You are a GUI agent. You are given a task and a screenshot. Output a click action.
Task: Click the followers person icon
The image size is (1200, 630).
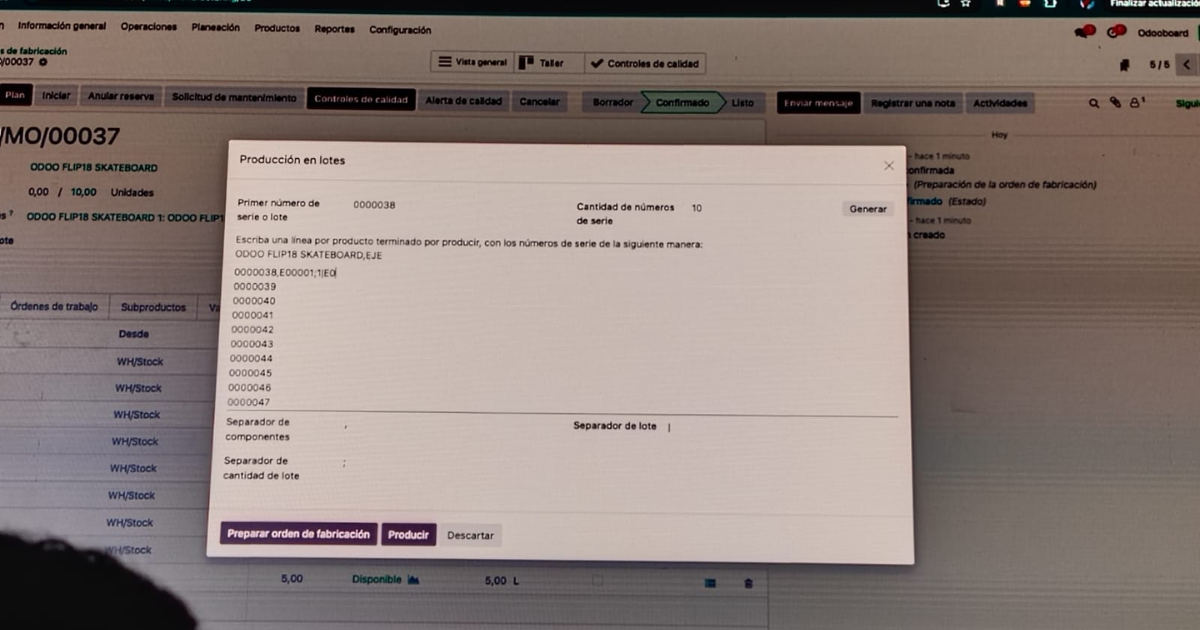pyautogui.click(x=1137, y=102)
